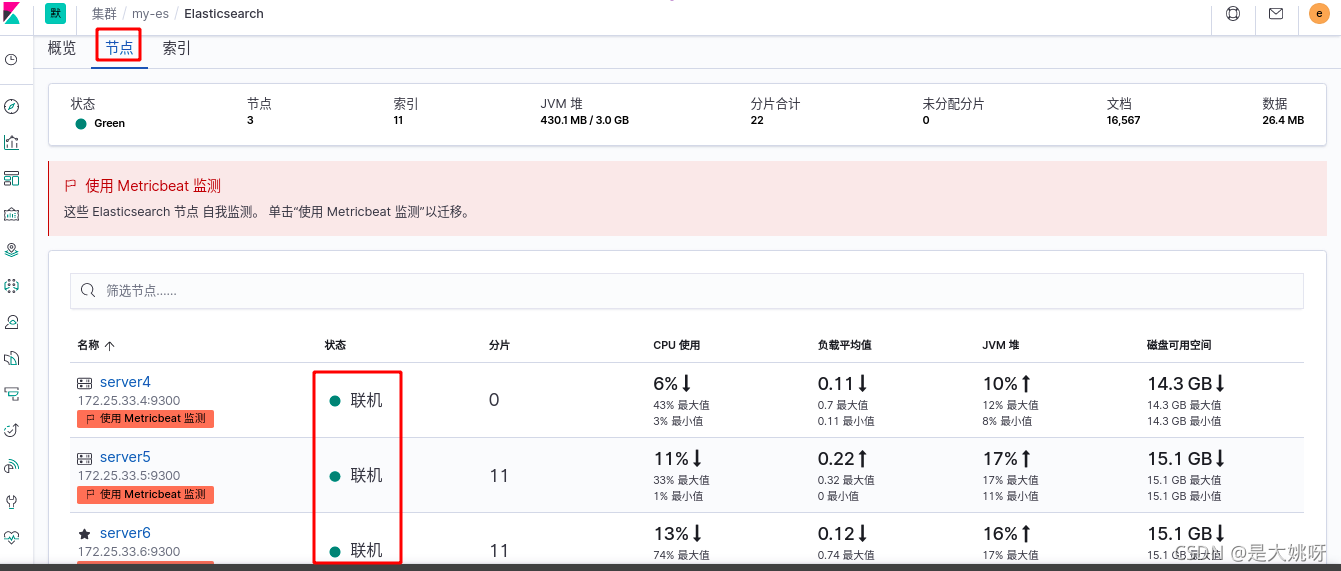The height and width of the screenshot is (571, 1341).
Task: Open the help menu icon
Action: (x=1232, y=14)
